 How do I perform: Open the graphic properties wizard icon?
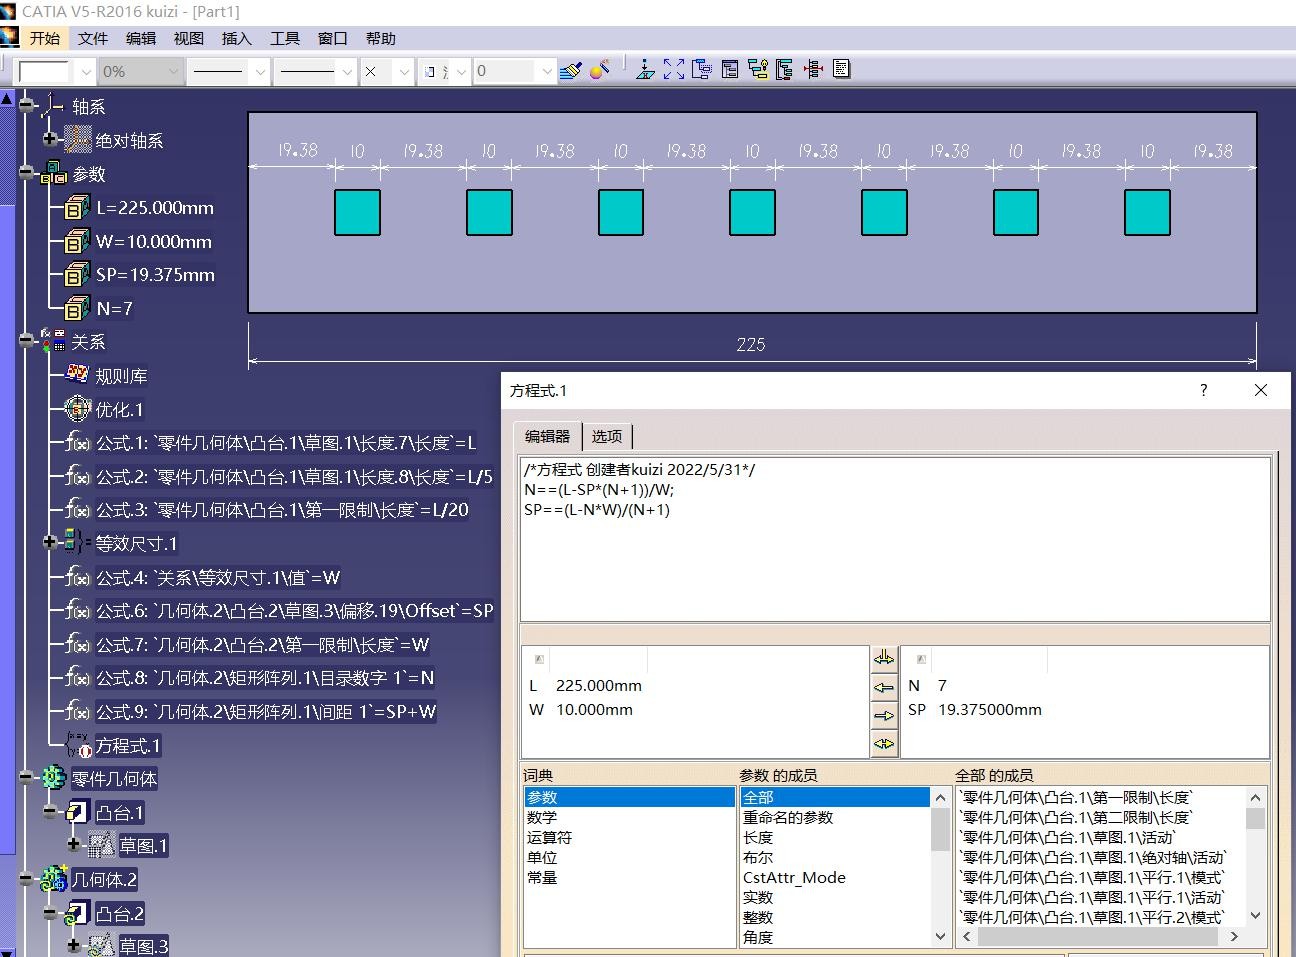600,70
